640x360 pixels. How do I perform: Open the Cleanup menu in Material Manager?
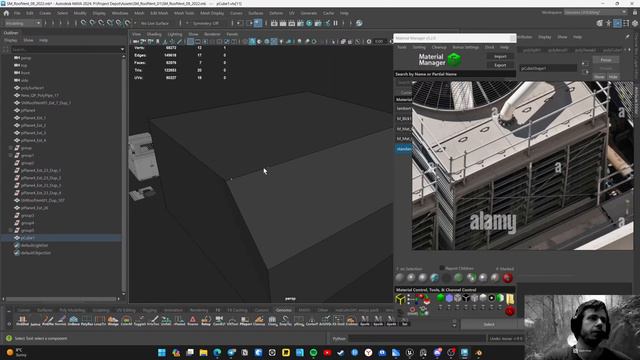(x=439, y=47)
